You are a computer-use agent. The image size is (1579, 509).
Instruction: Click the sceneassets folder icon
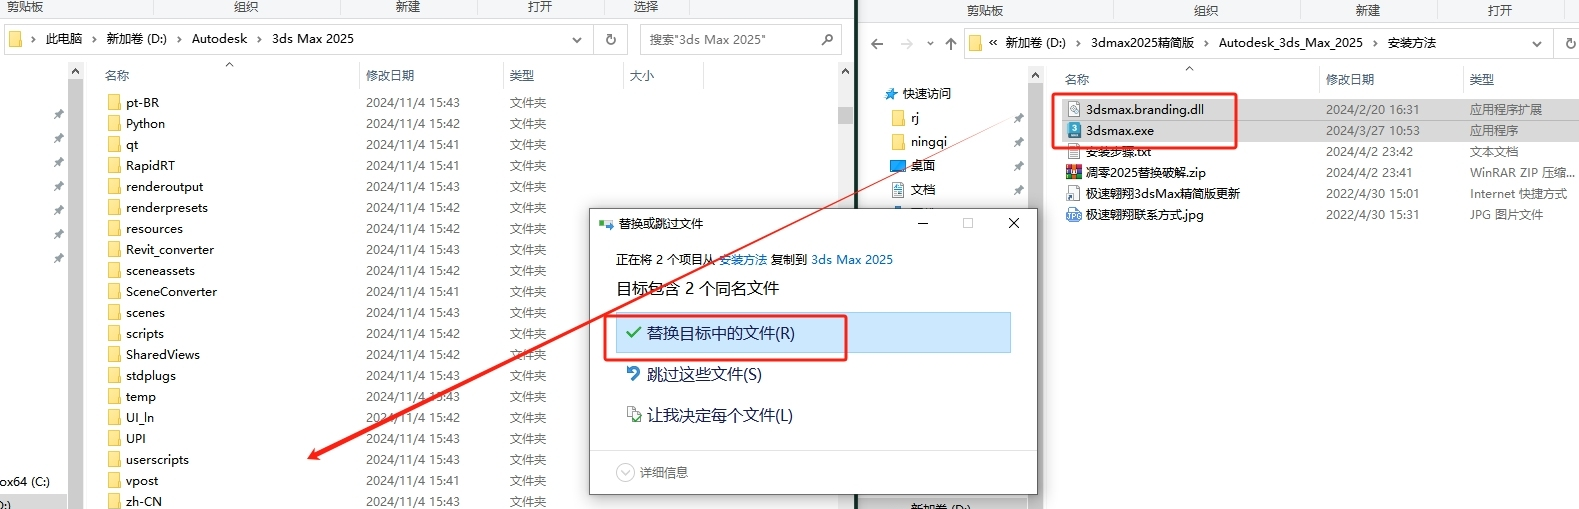pos(114,270)
